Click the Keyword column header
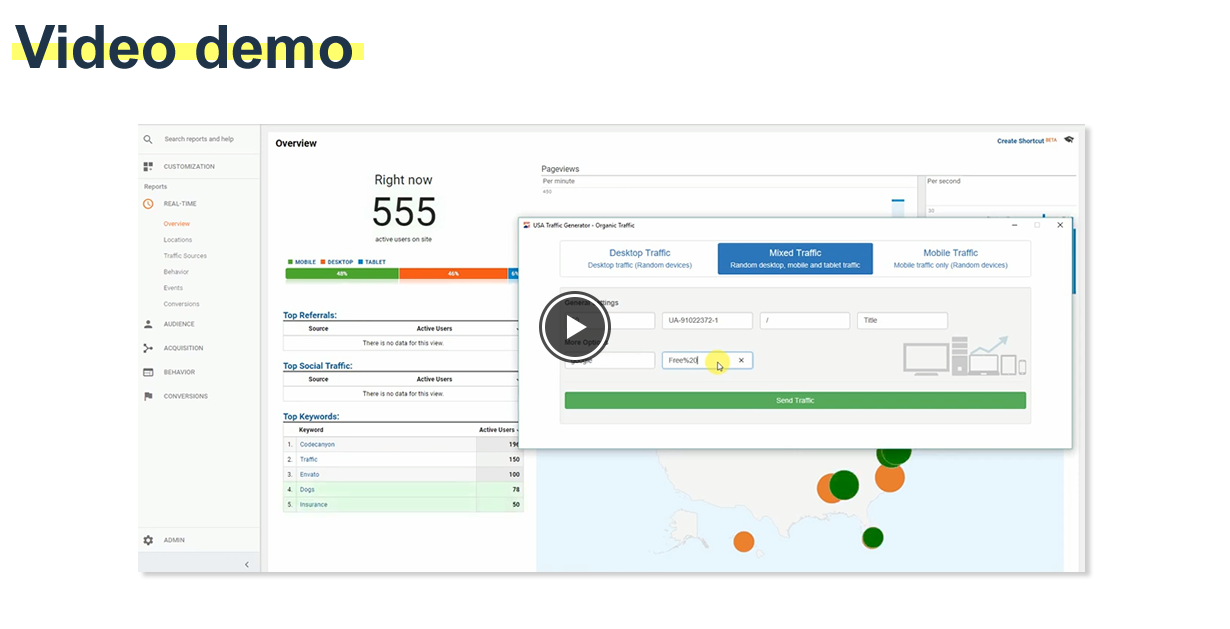Viewport: 1230px width, 629px height. 311,429
